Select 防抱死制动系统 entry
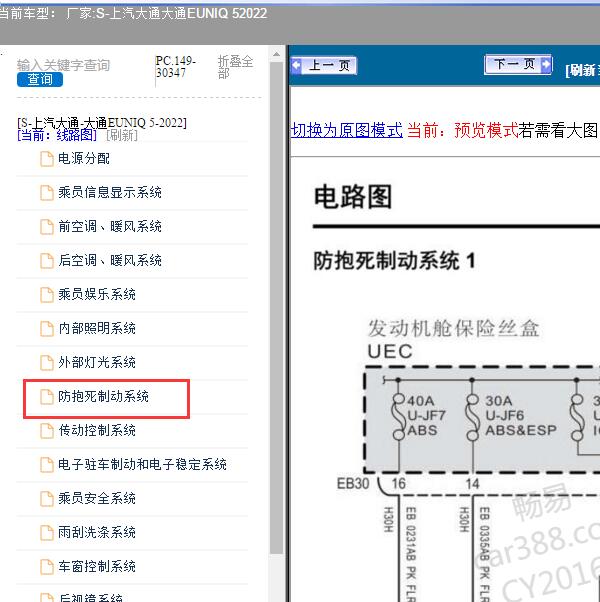The width and height of the screenshot is (600, 602). click(x=103, y=396)
